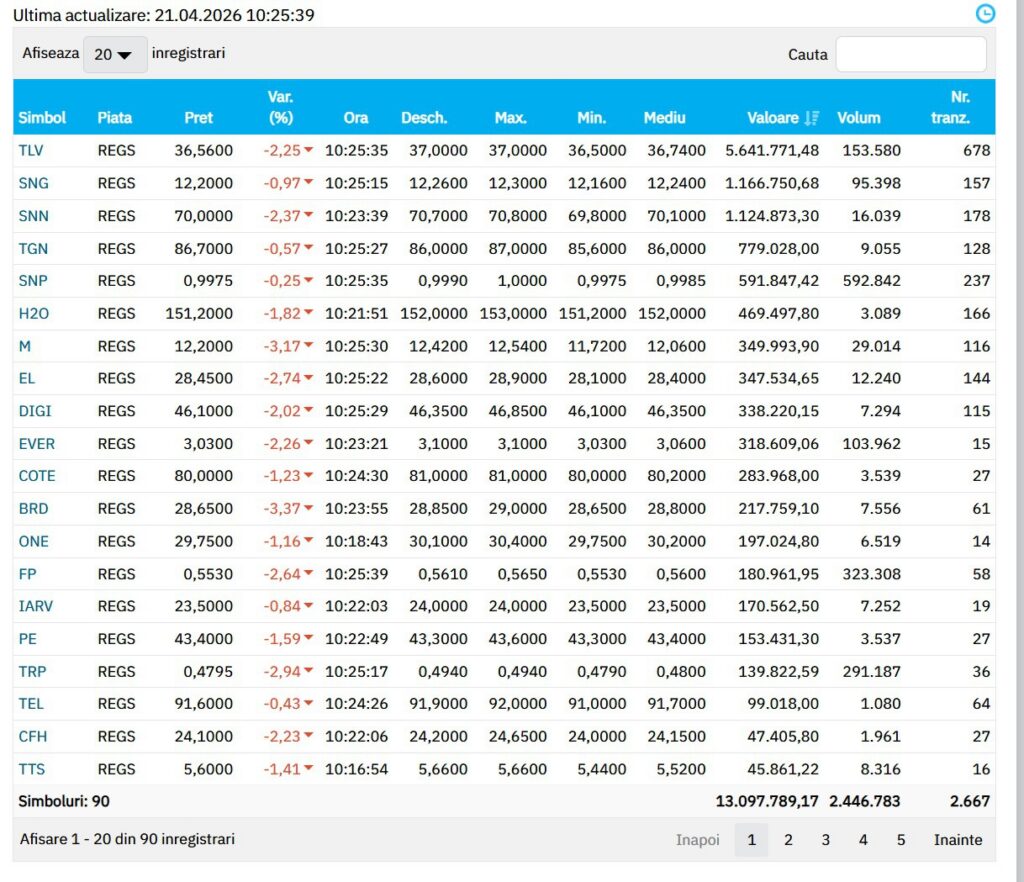The height and width of the screenshot is (882, 1024).
Task: Sort table by Simbol column header
Action: click(x=42, y=118)
